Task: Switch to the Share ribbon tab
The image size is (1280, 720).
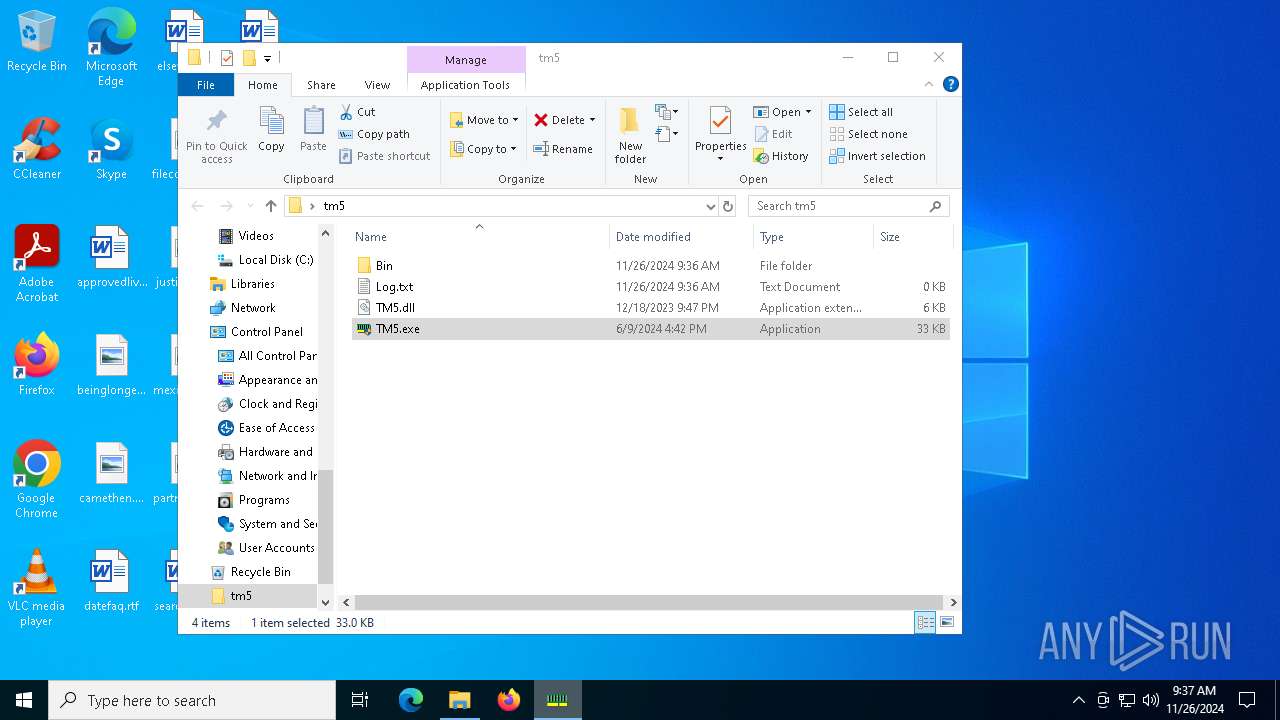Action: click(x=321, y=85)
